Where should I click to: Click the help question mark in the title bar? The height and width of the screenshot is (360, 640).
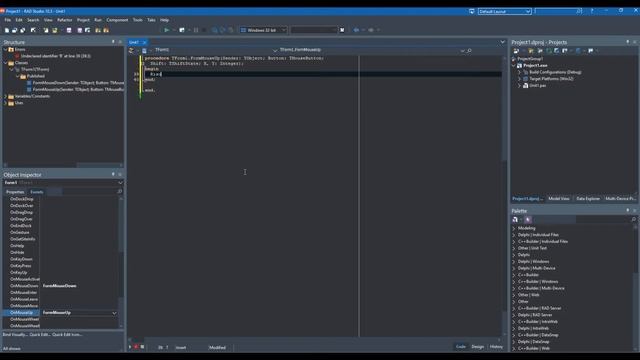click(592, 11)
